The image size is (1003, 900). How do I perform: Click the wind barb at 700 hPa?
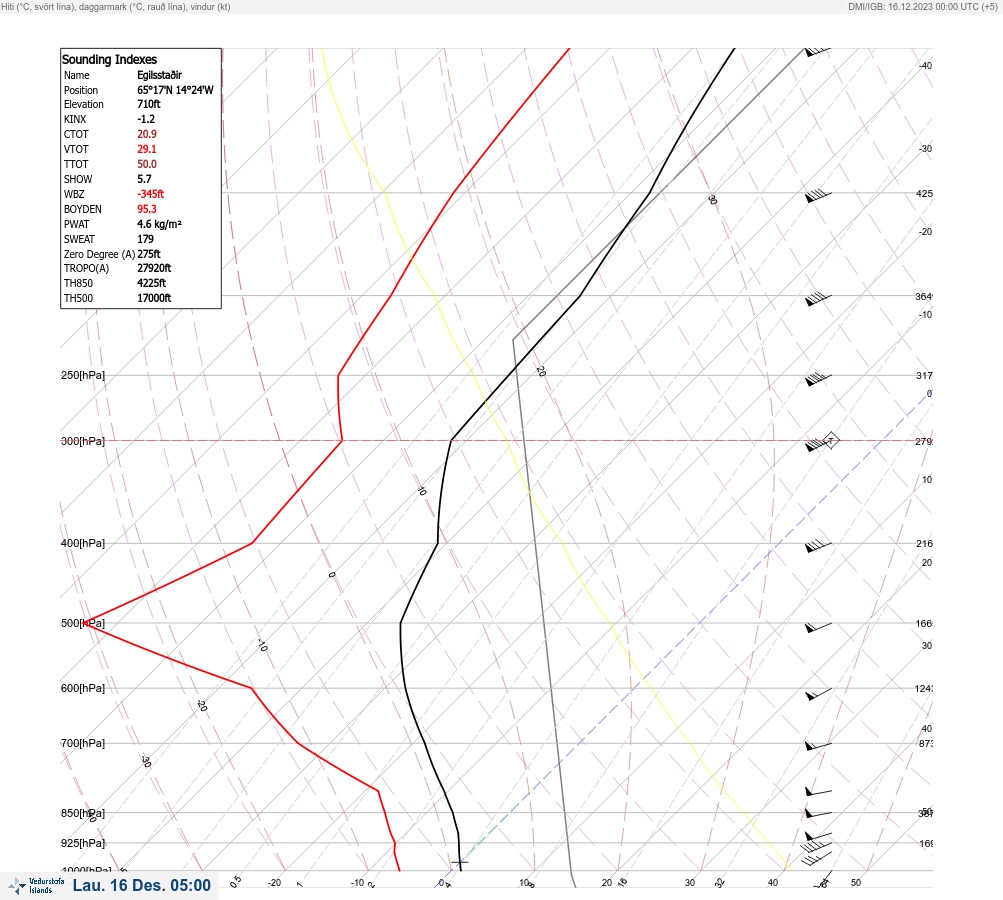(x=818, y=746)
